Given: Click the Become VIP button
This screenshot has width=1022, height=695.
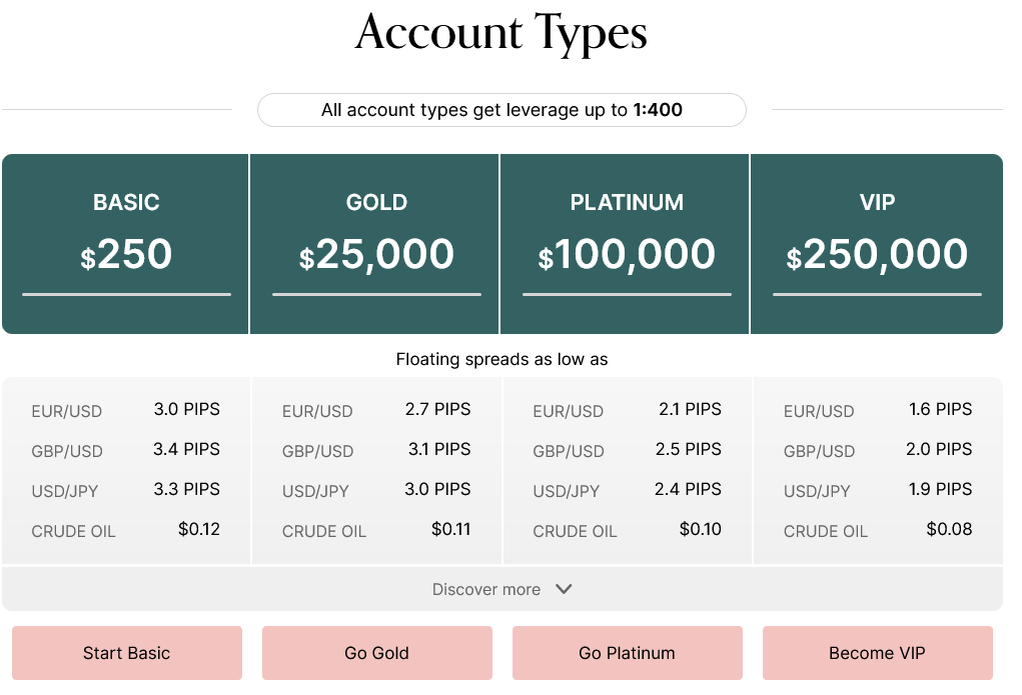Looking at the screenshot, I should (x=877, y=653).
